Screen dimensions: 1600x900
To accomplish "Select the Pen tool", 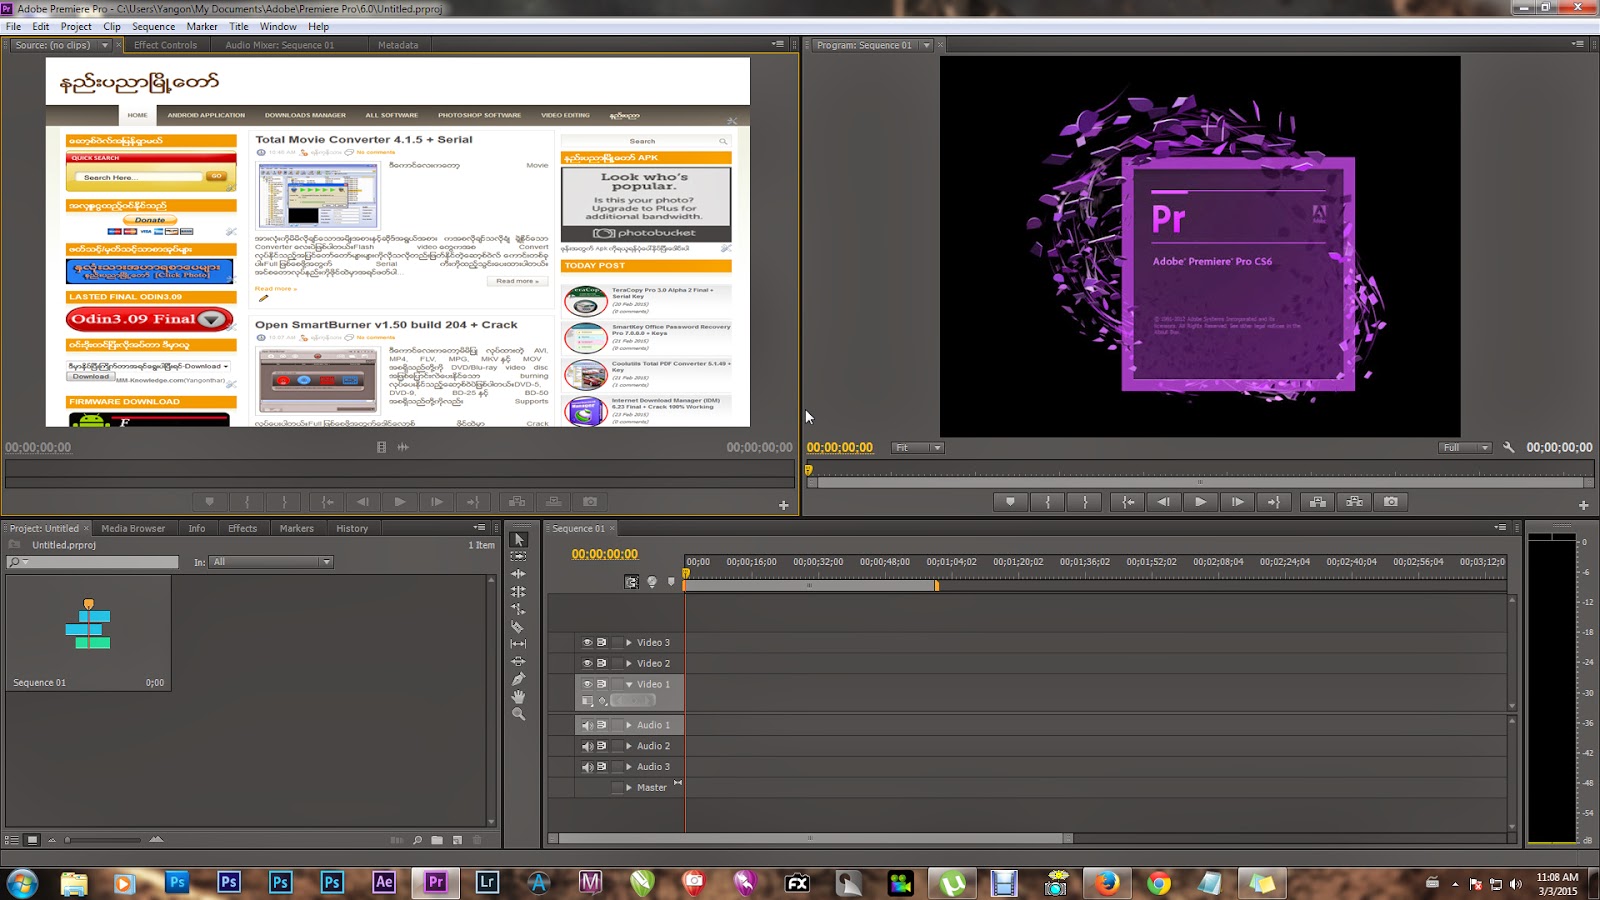I will [x=518, y=679].
